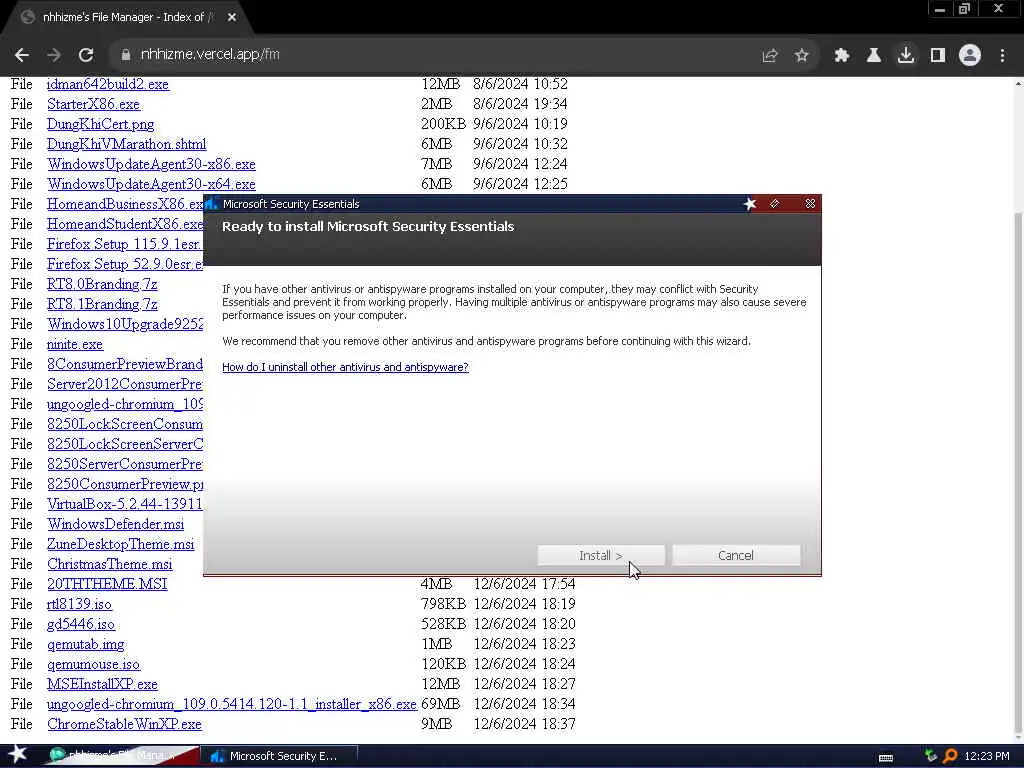Screen dimensions: 1024x768
Task: Reload the page with the refresh icon
Action: tap(86, 55)
